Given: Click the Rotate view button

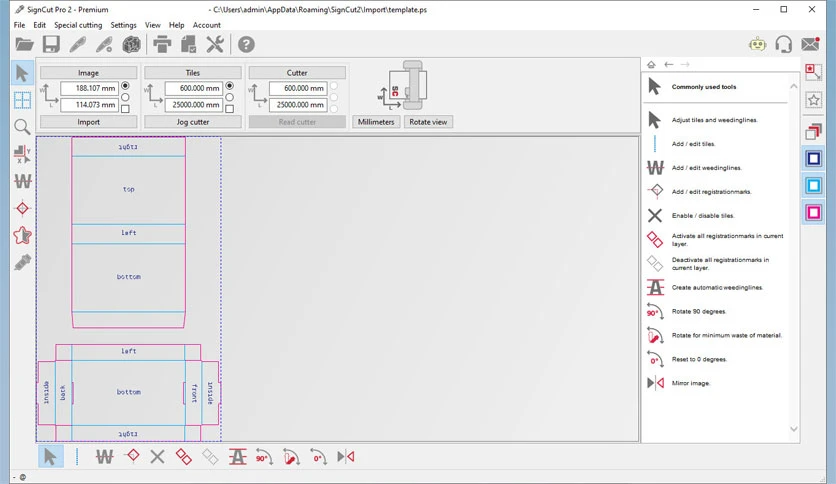Looking at the screenshot, I should coord(428,122).
